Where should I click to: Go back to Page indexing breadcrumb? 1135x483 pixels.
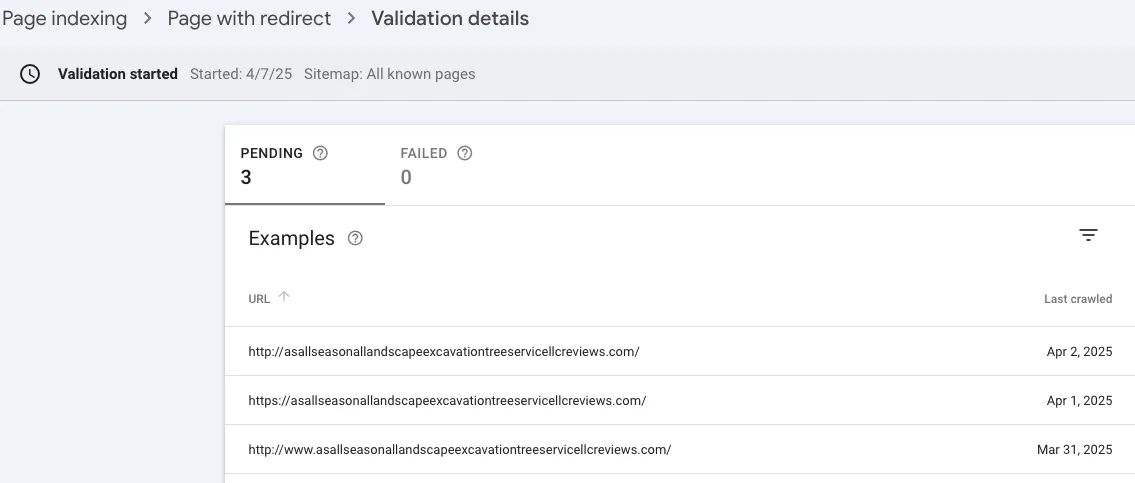pyautogui.click(x=64, y=18)
